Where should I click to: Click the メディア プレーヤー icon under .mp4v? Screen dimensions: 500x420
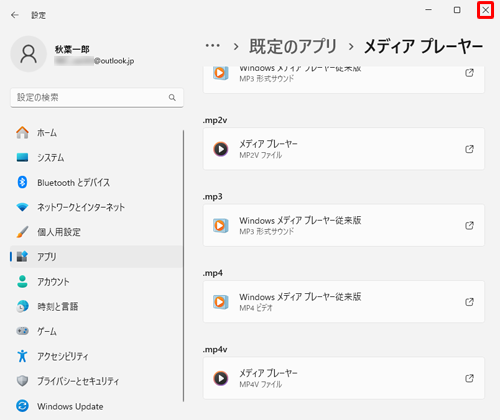221,378
